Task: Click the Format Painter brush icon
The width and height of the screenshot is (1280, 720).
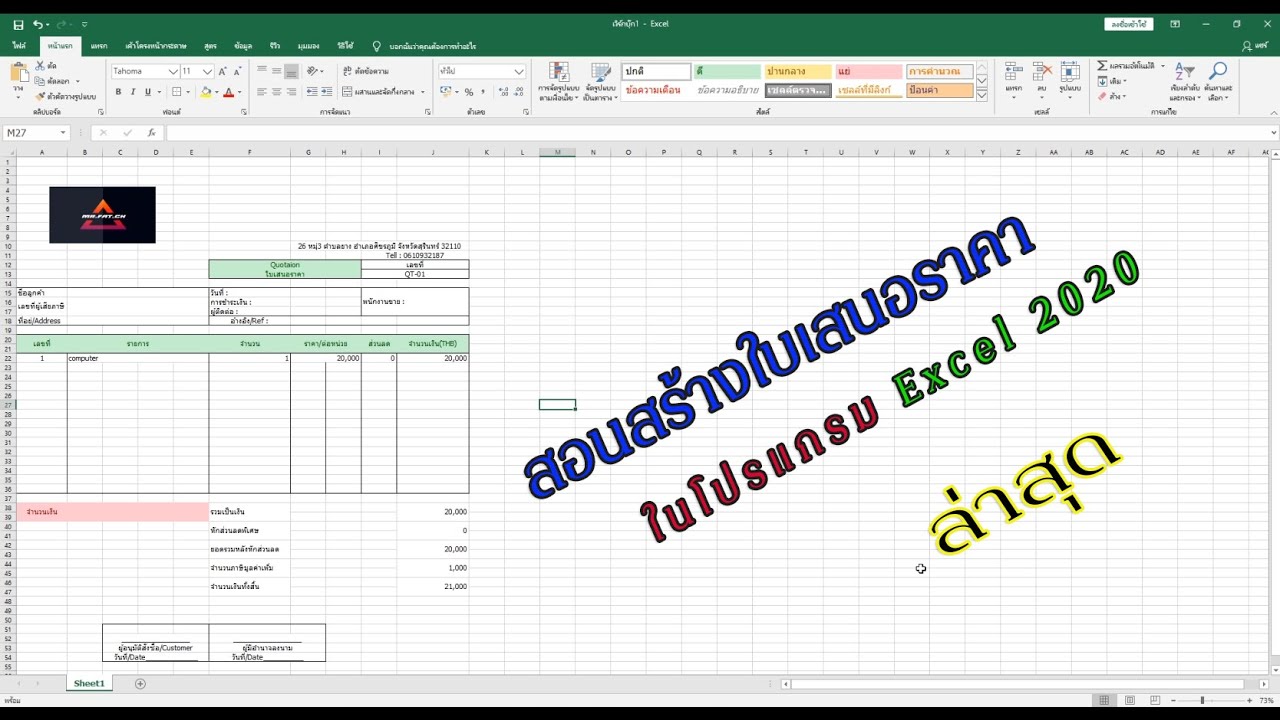Action: [x=40, y=96]
